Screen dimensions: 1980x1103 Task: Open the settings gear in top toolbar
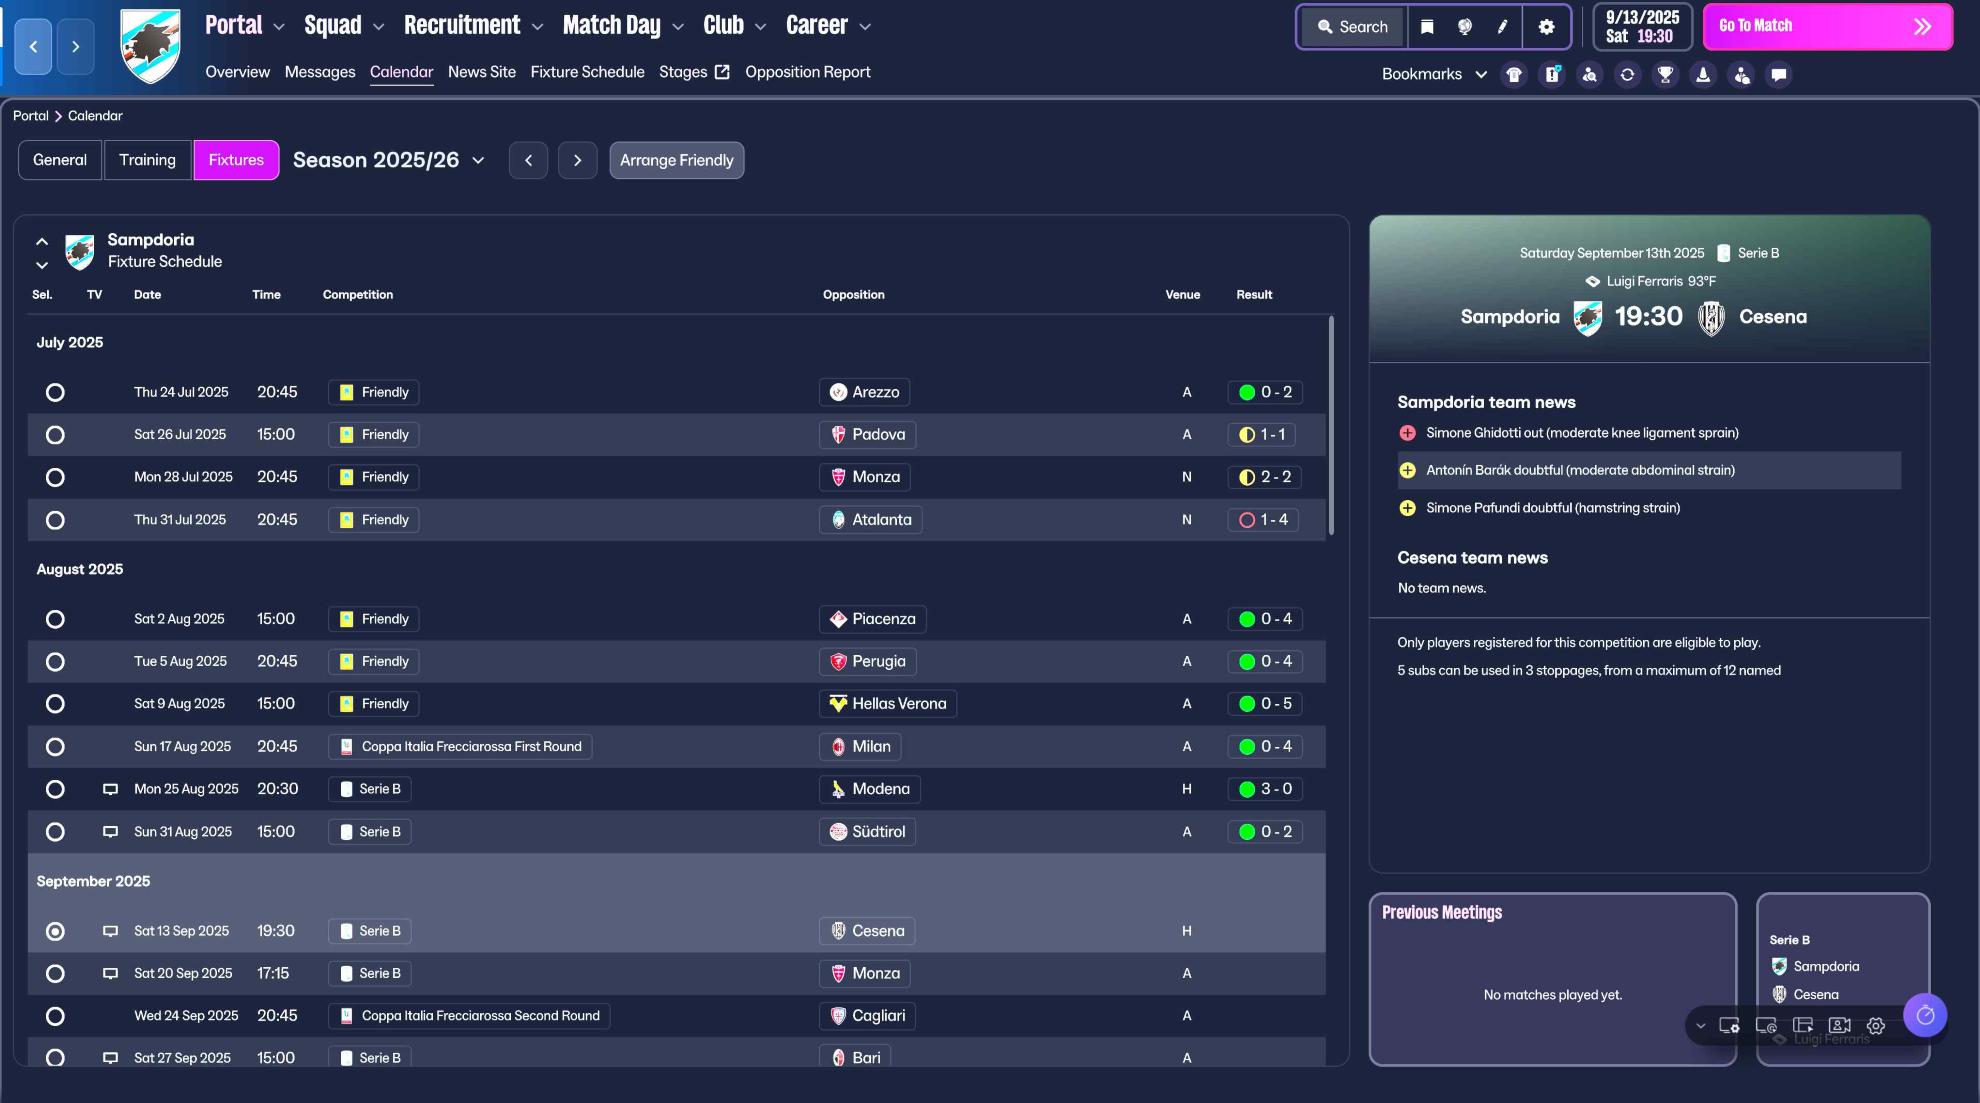(x=1546, y=27)
